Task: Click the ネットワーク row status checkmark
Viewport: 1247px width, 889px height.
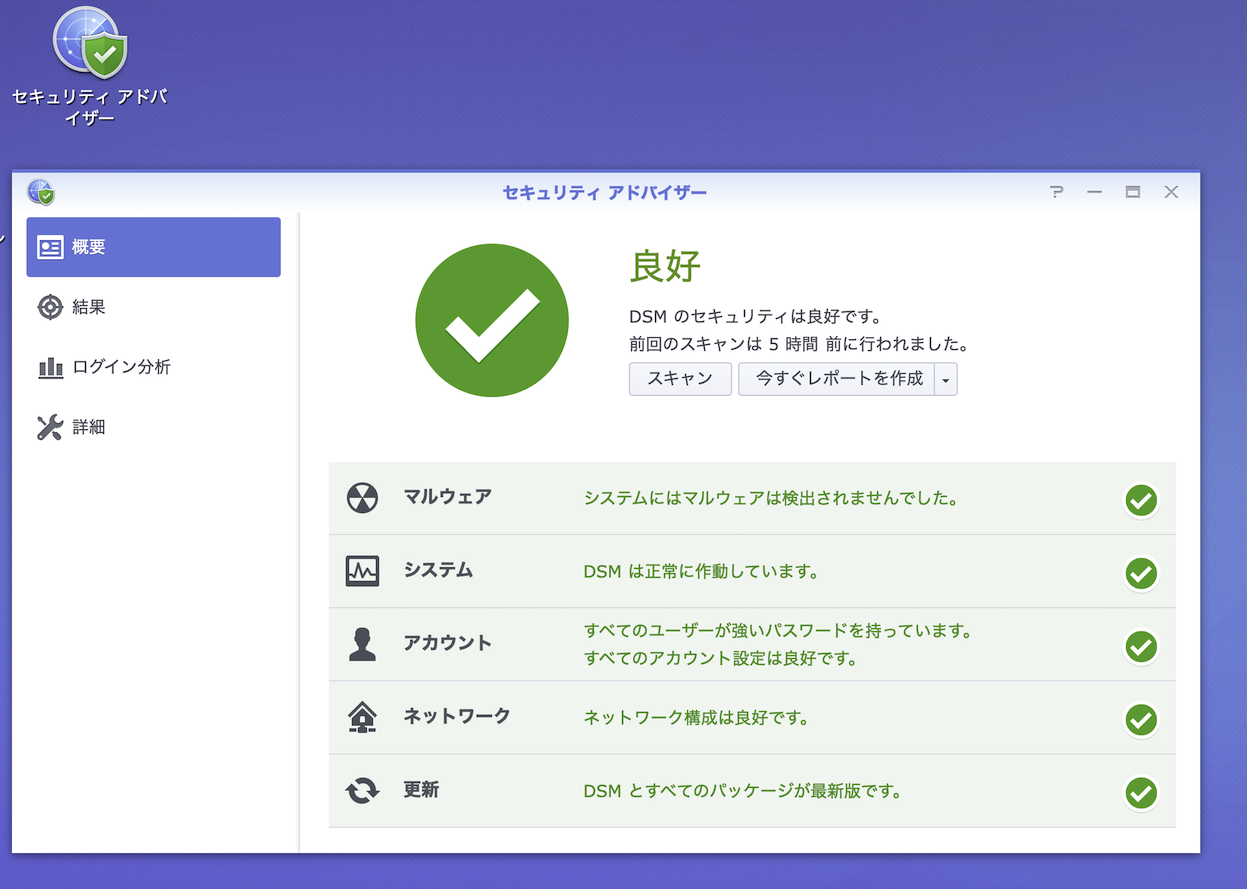Action: click(x=1140, y=720)
